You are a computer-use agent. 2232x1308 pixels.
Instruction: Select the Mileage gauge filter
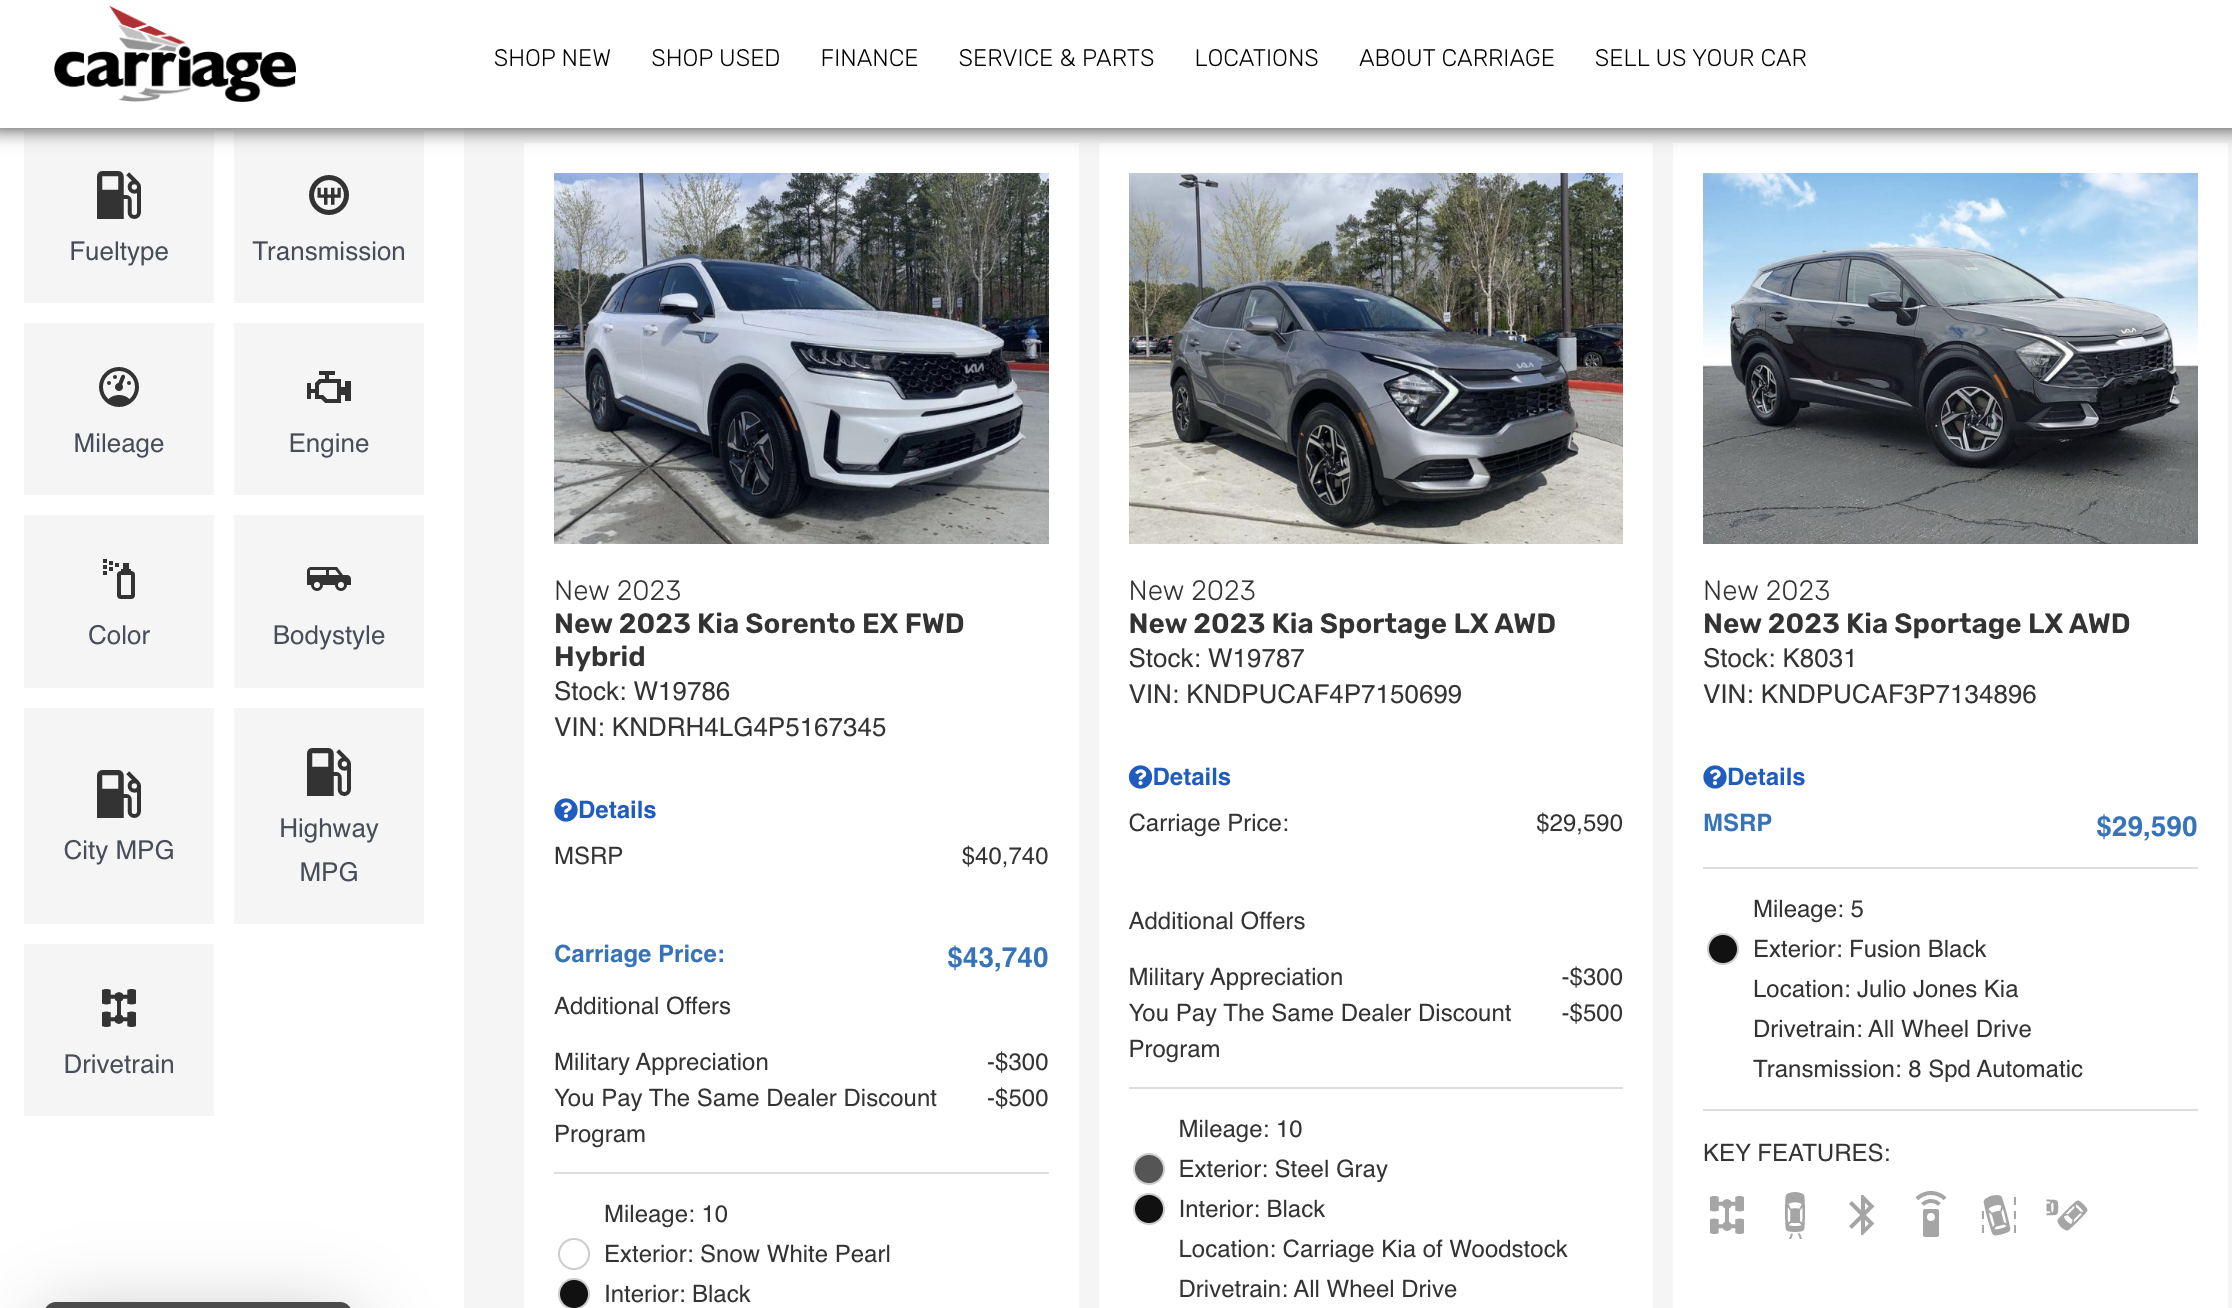tap(119, 408)
